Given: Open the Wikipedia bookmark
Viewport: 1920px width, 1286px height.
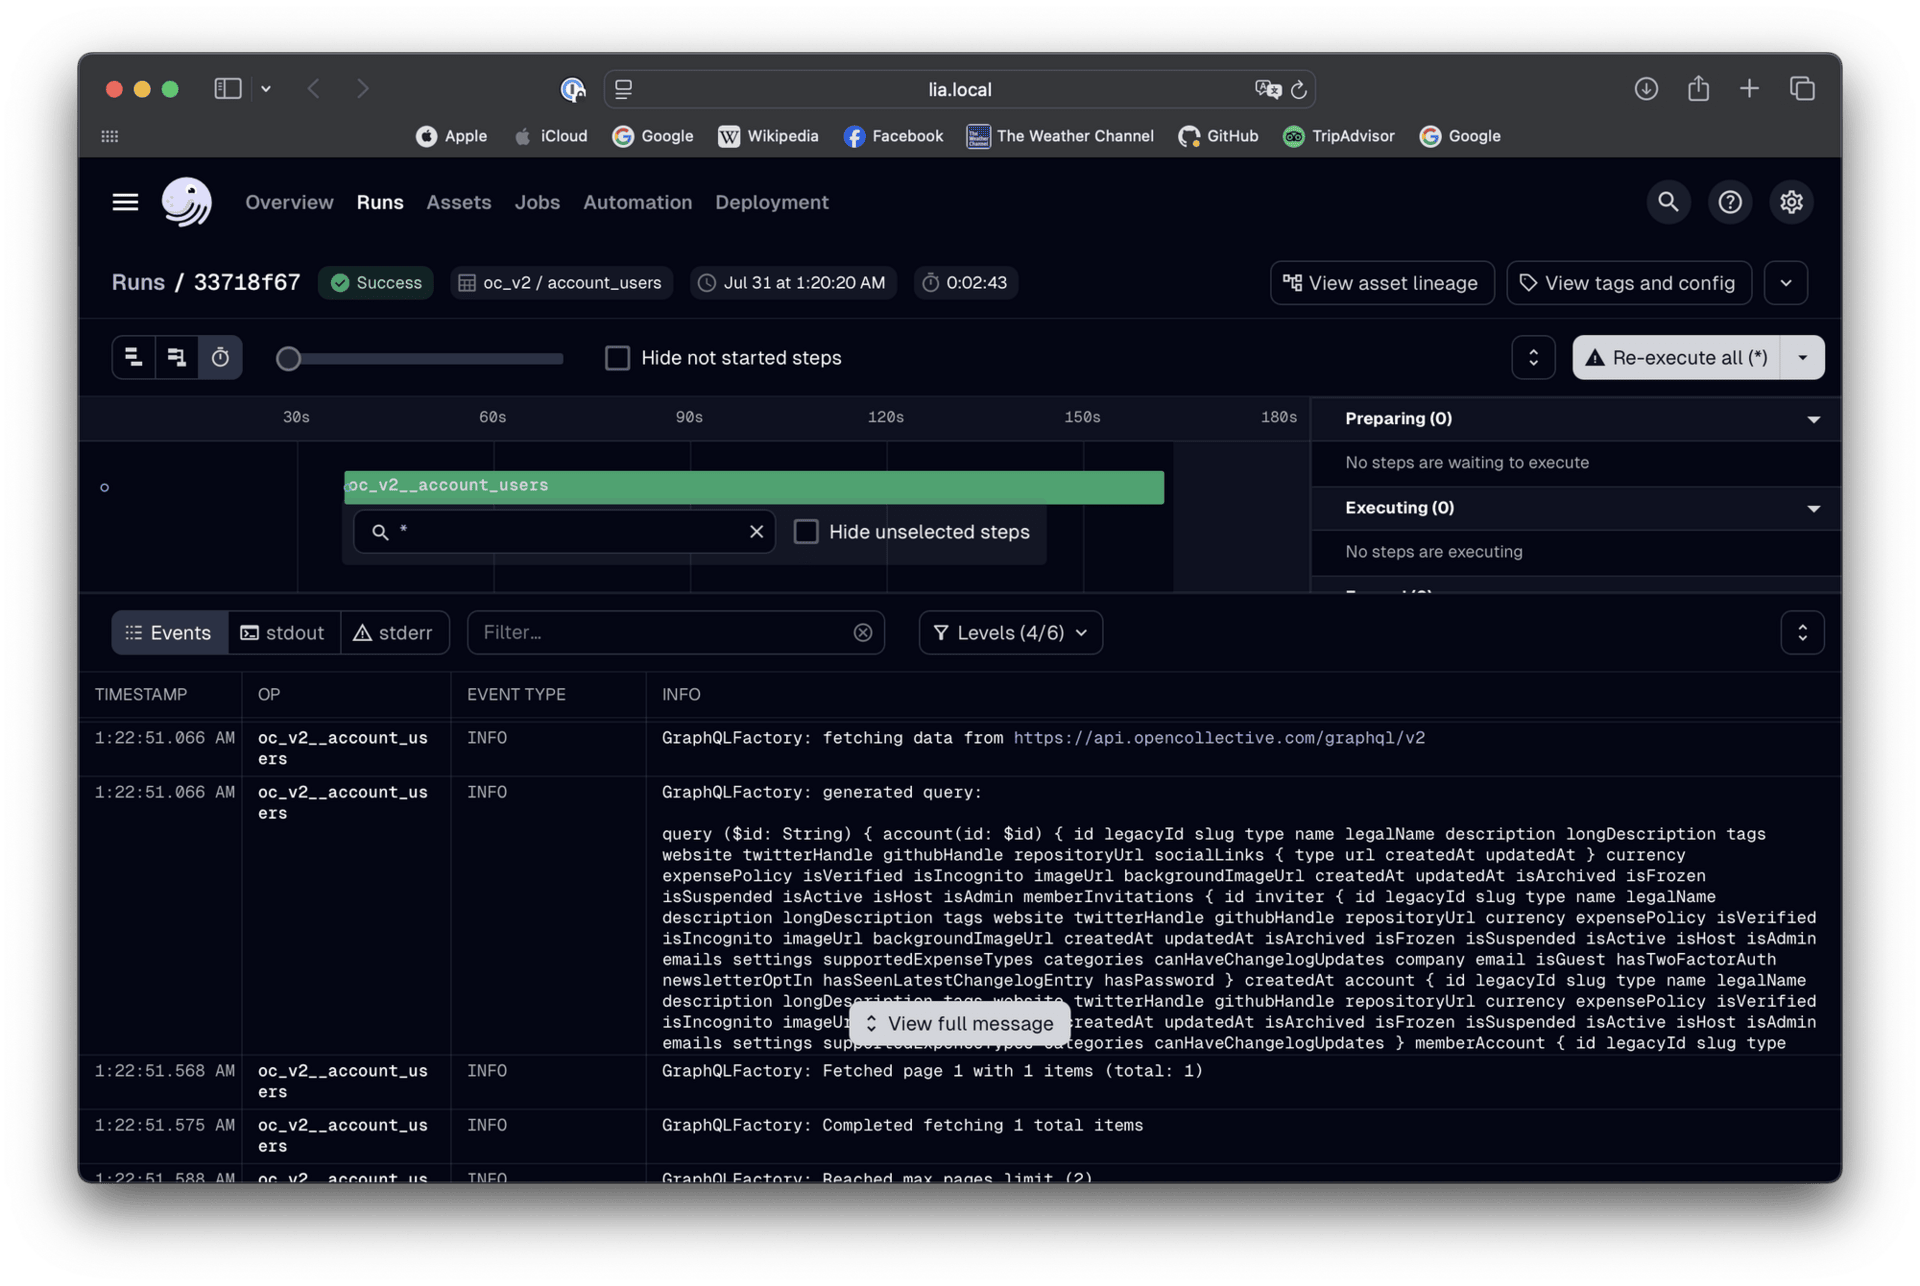Looking at the screenshot, I should (x=767, y=136).
